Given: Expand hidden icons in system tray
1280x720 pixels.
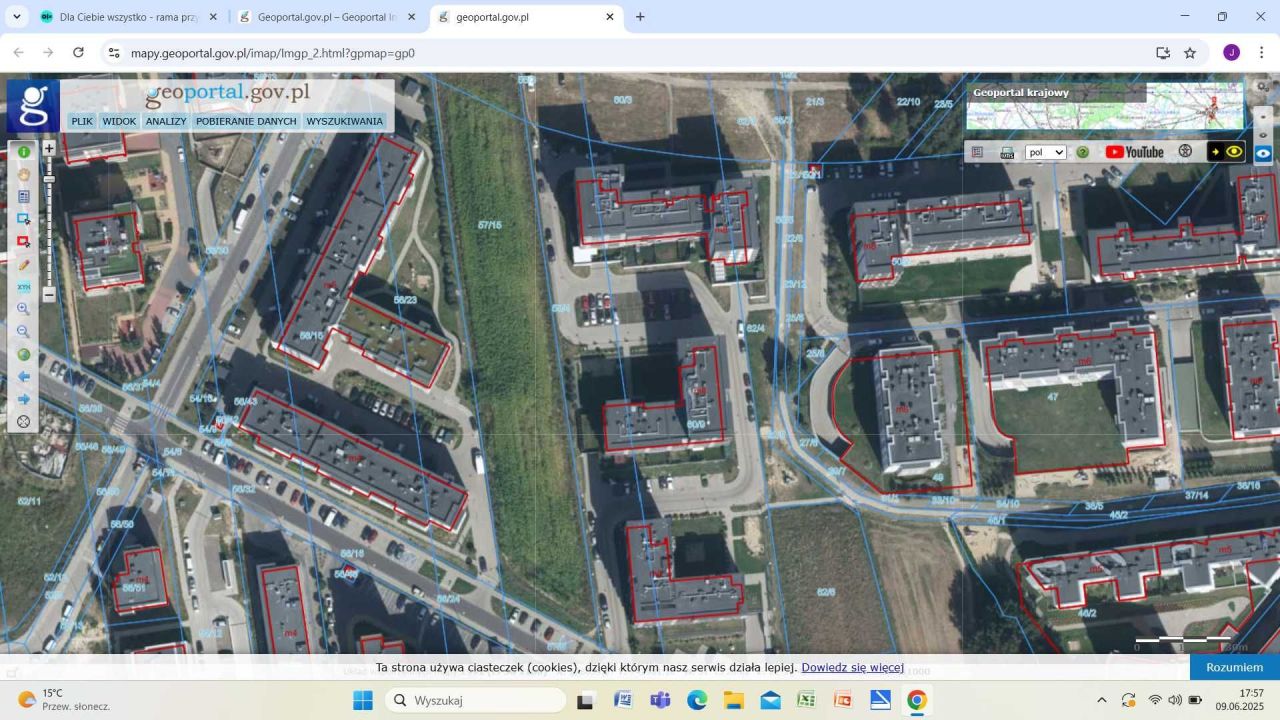Looking at the screenshot, I should pyautogui.click(x=1102, y=700).
